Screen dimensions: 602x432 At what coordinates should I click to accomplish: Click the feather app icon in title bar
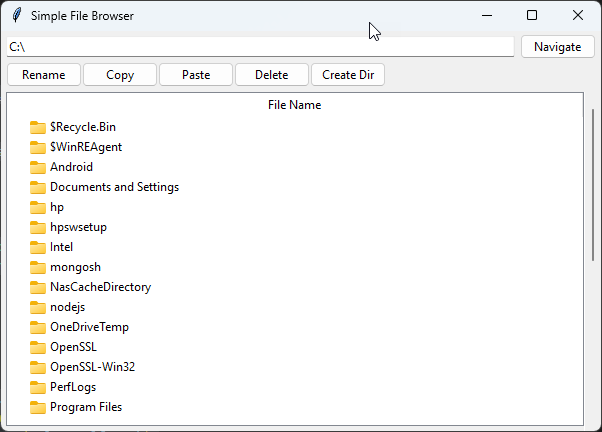pos(17,15)
